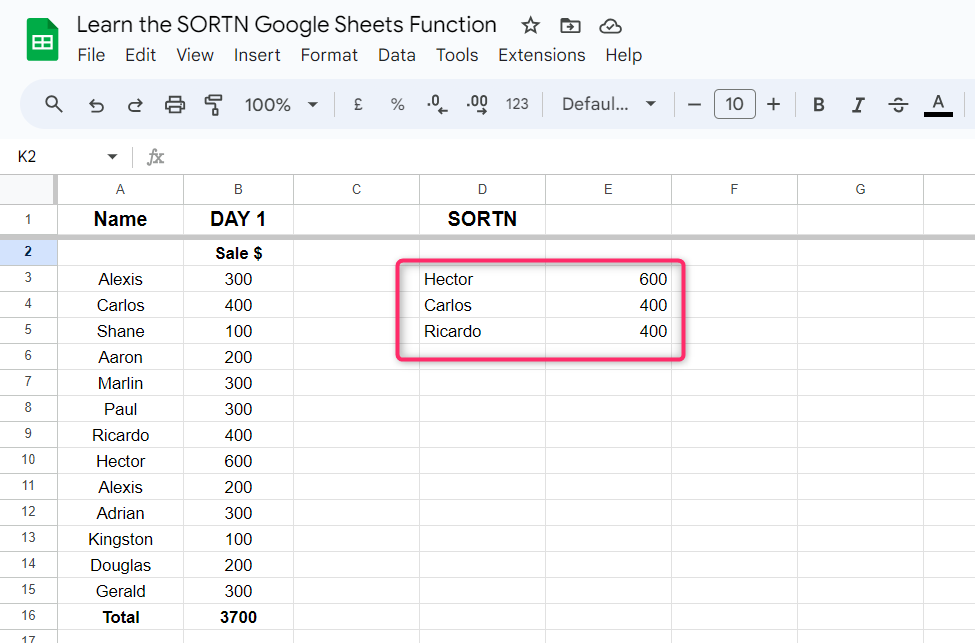Viewport: 975px width, 643px height.
Task: Click the select-all corner box
Action: (x=28, y=190)
